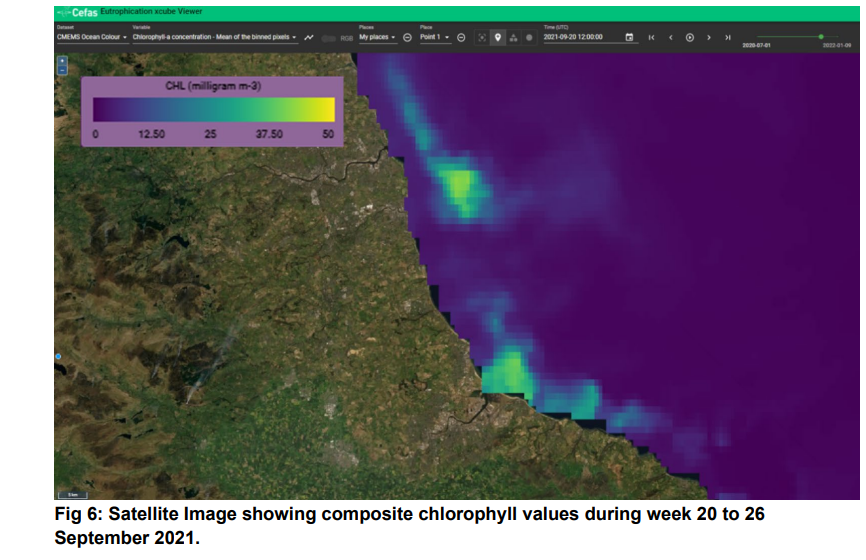866x560 pixels.
Task: Zoom in the map with plus button
Action: coord(62,61)
